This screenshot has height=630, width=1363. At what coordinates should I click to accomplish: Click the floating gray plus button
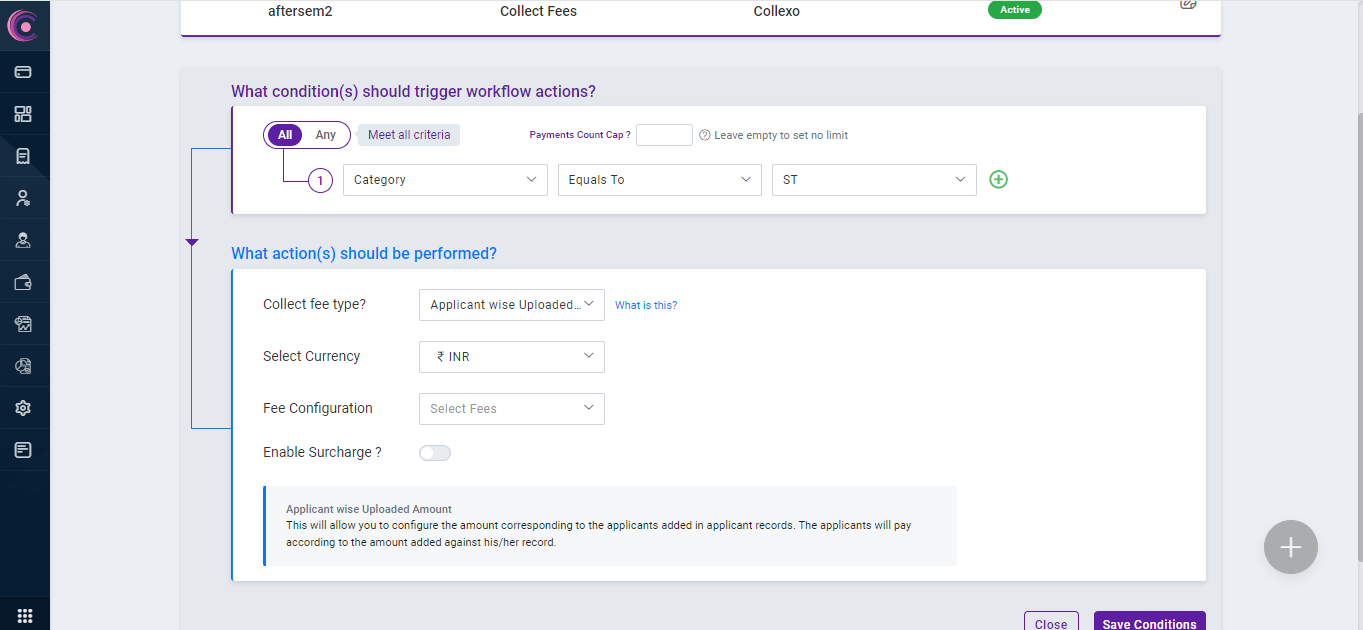(1290, 547)
